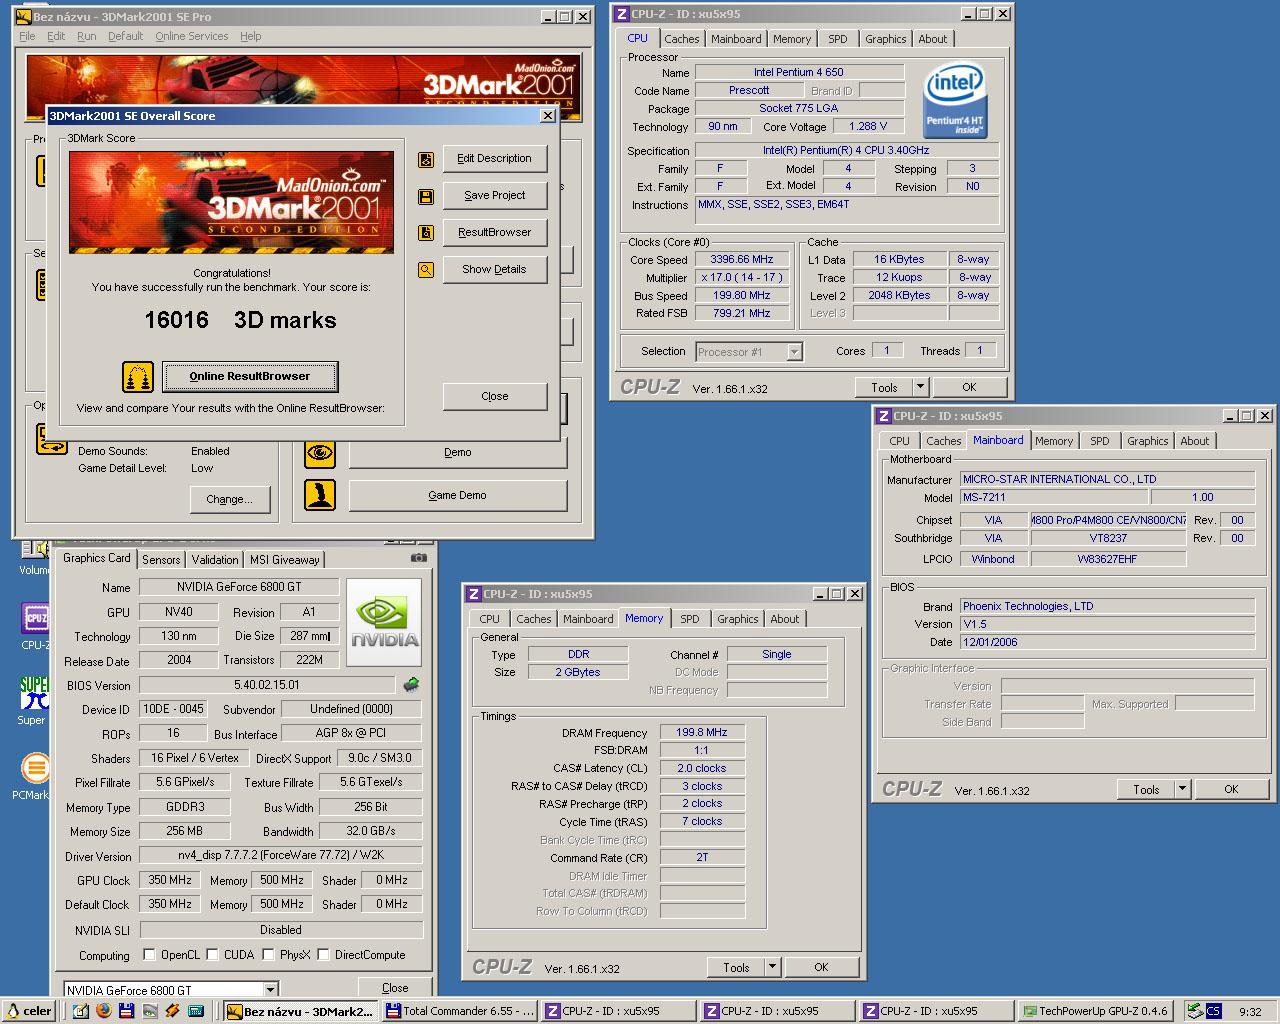Open the NVIDIA GeForce 6800 GT dropdown

click(270, 990)
